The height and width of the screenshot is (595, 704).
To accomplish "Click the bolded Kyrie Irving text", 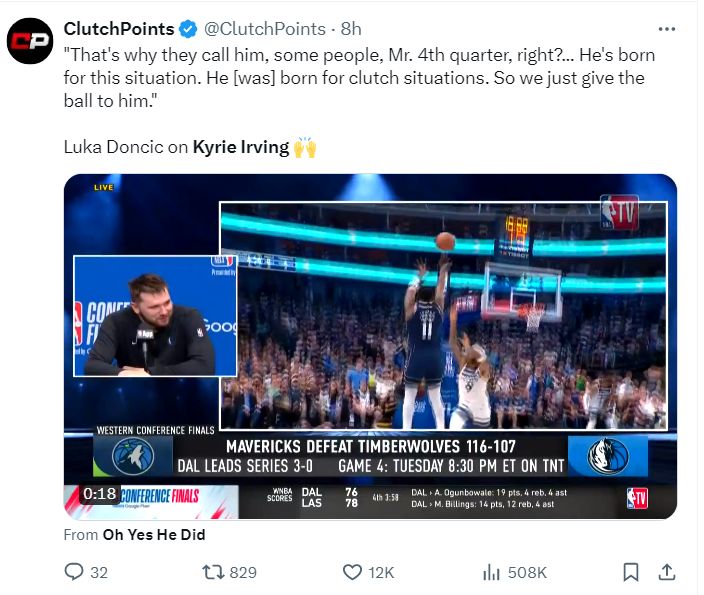I will click(240, 147).
